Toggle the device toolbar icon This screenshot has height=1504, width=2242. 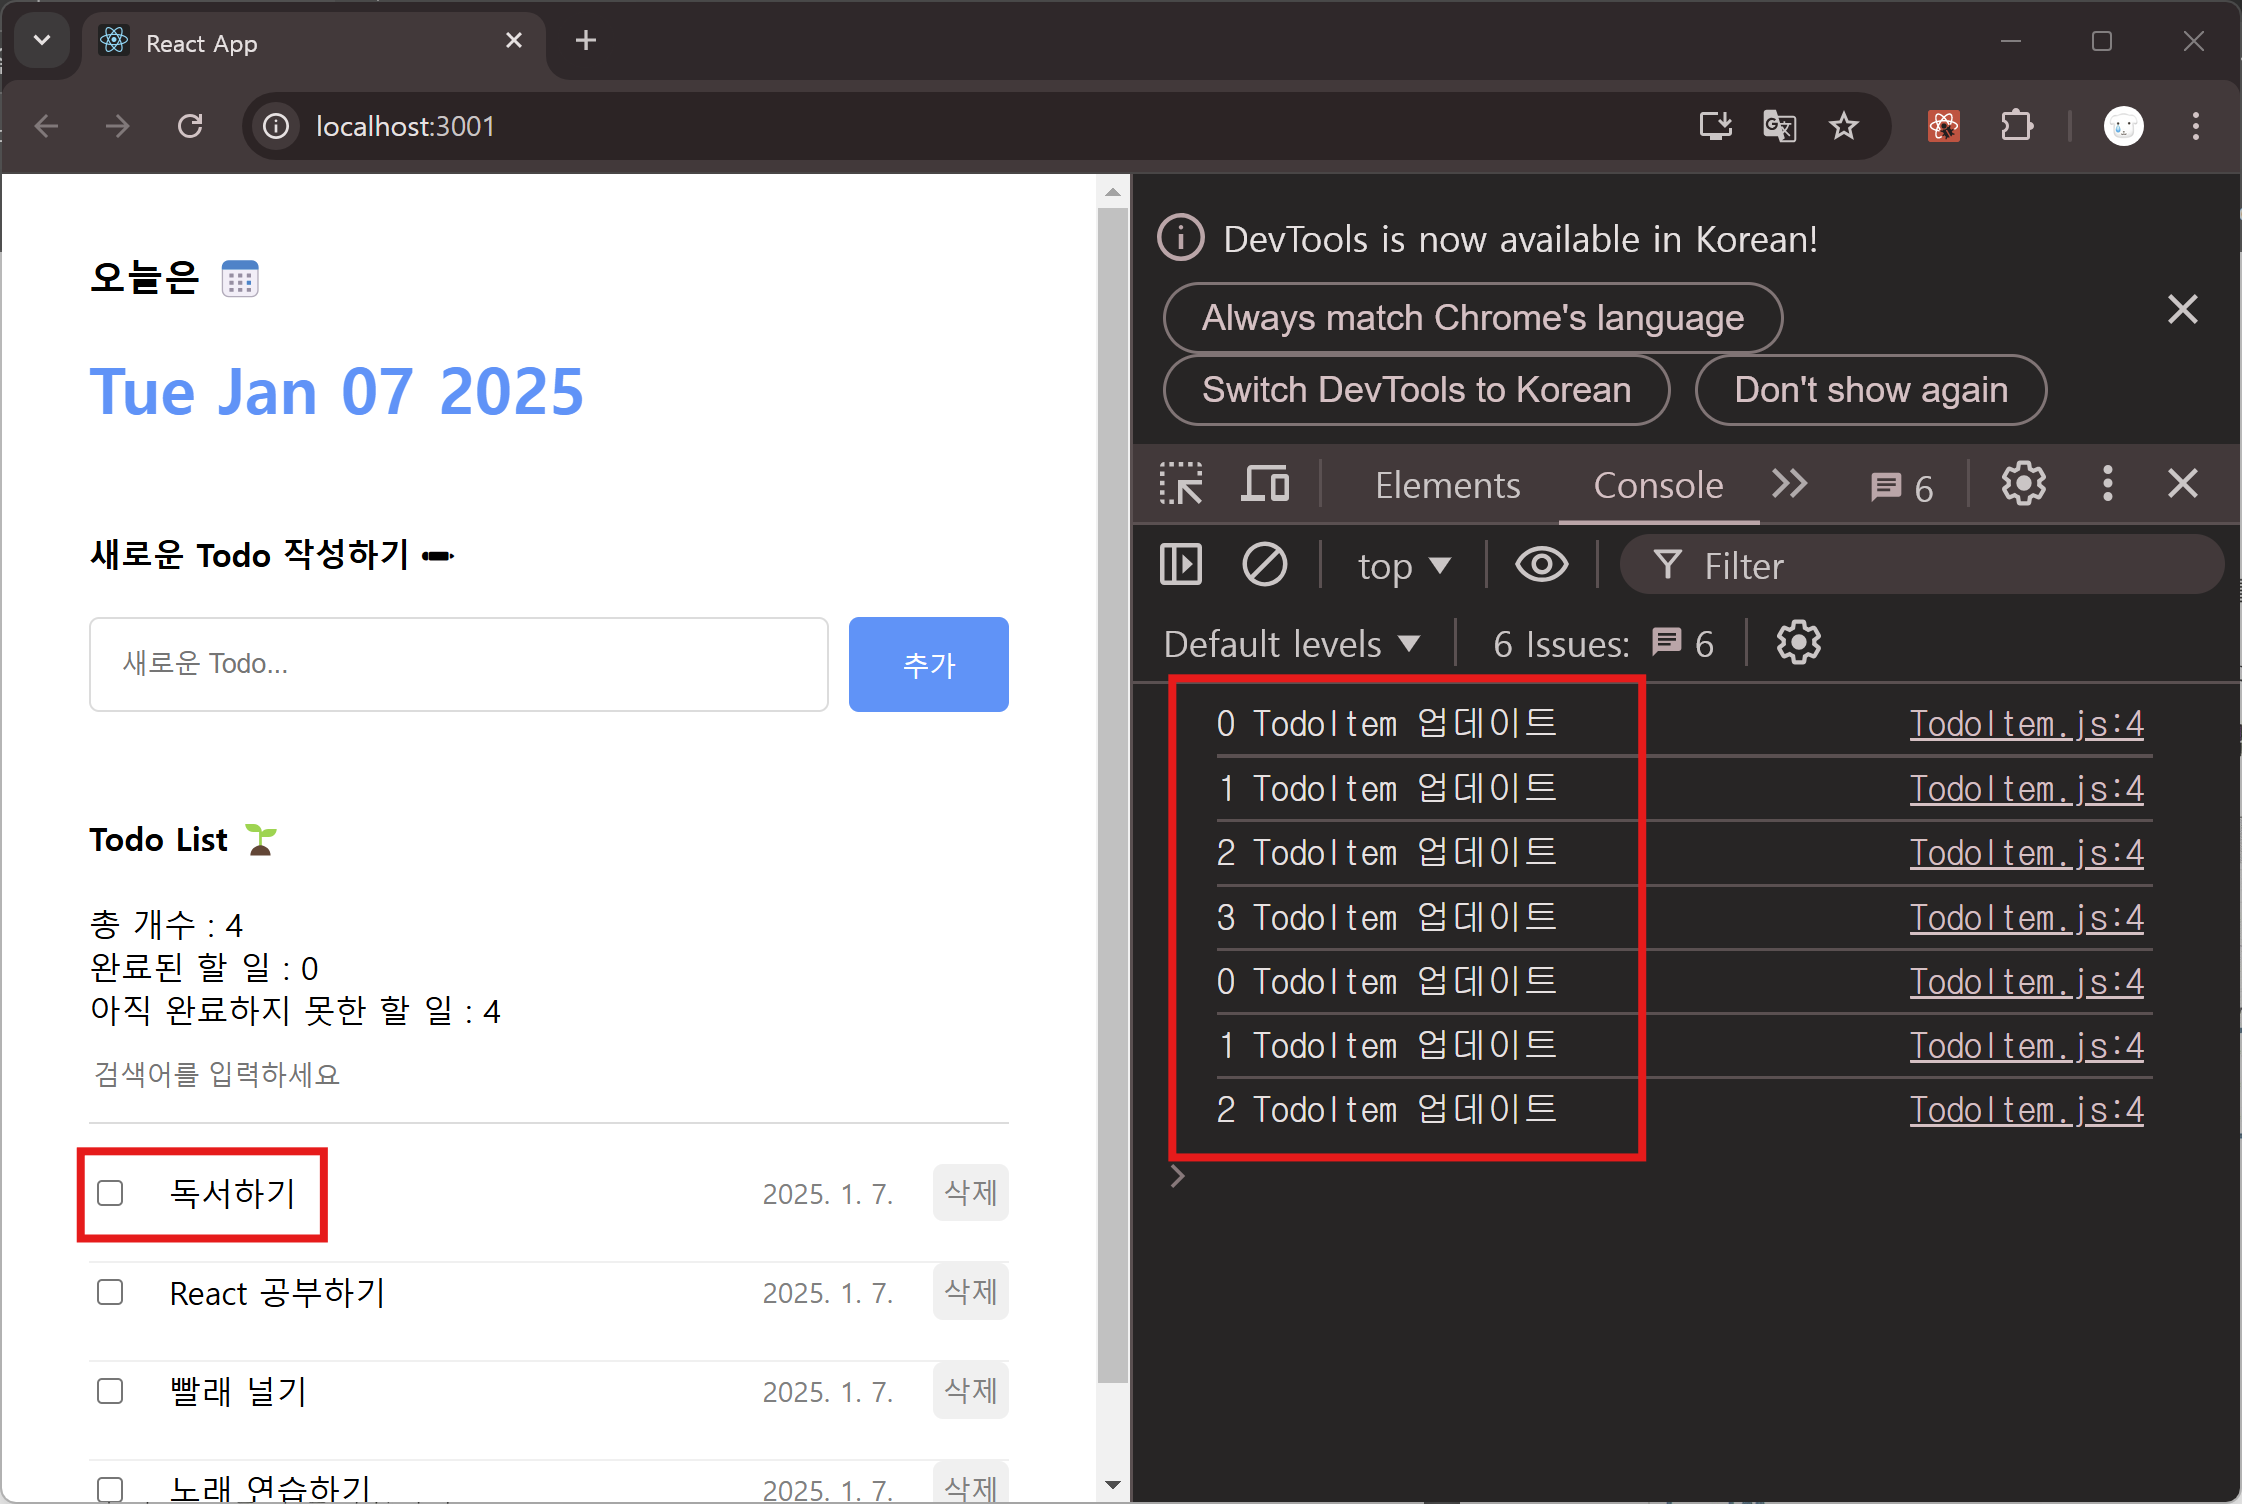[1265, 485]
